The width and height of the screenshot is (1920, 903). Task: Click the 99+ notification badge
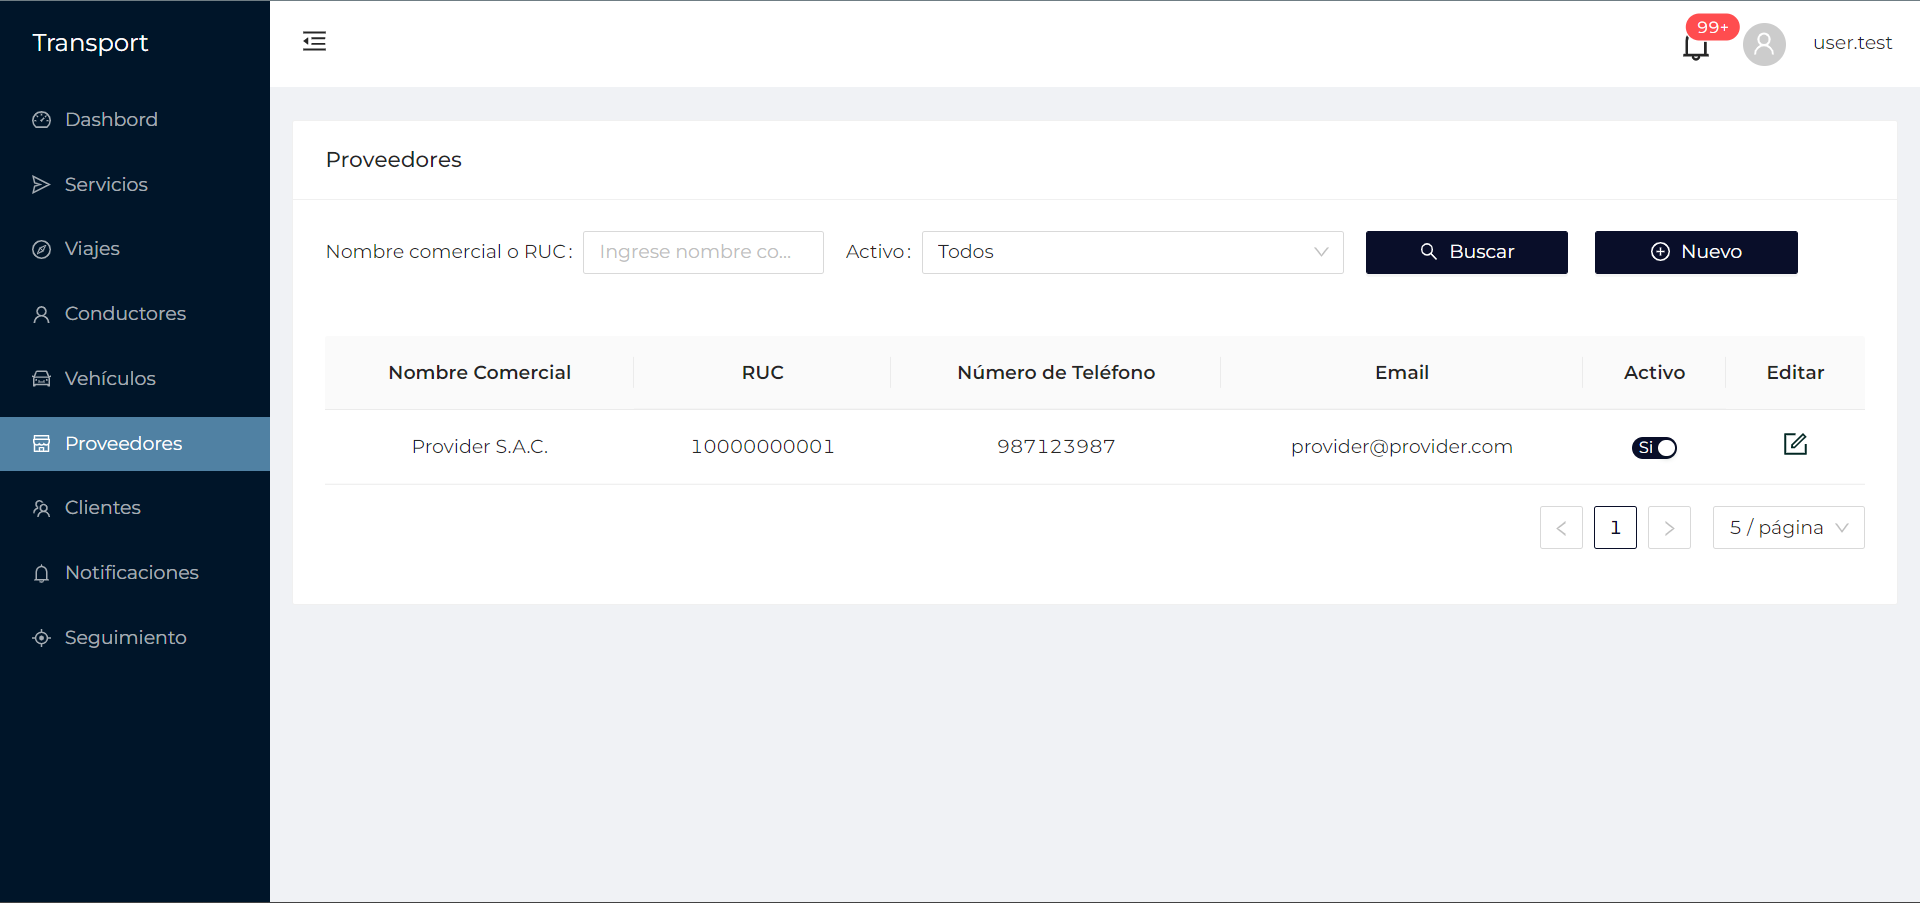pyautogui.click(x=1712, y=27)
